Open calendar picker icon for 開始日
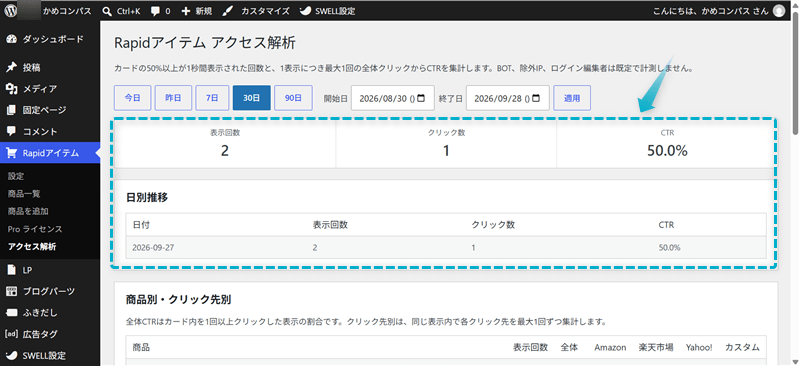 pyautogui.click(x=421, y=99)
